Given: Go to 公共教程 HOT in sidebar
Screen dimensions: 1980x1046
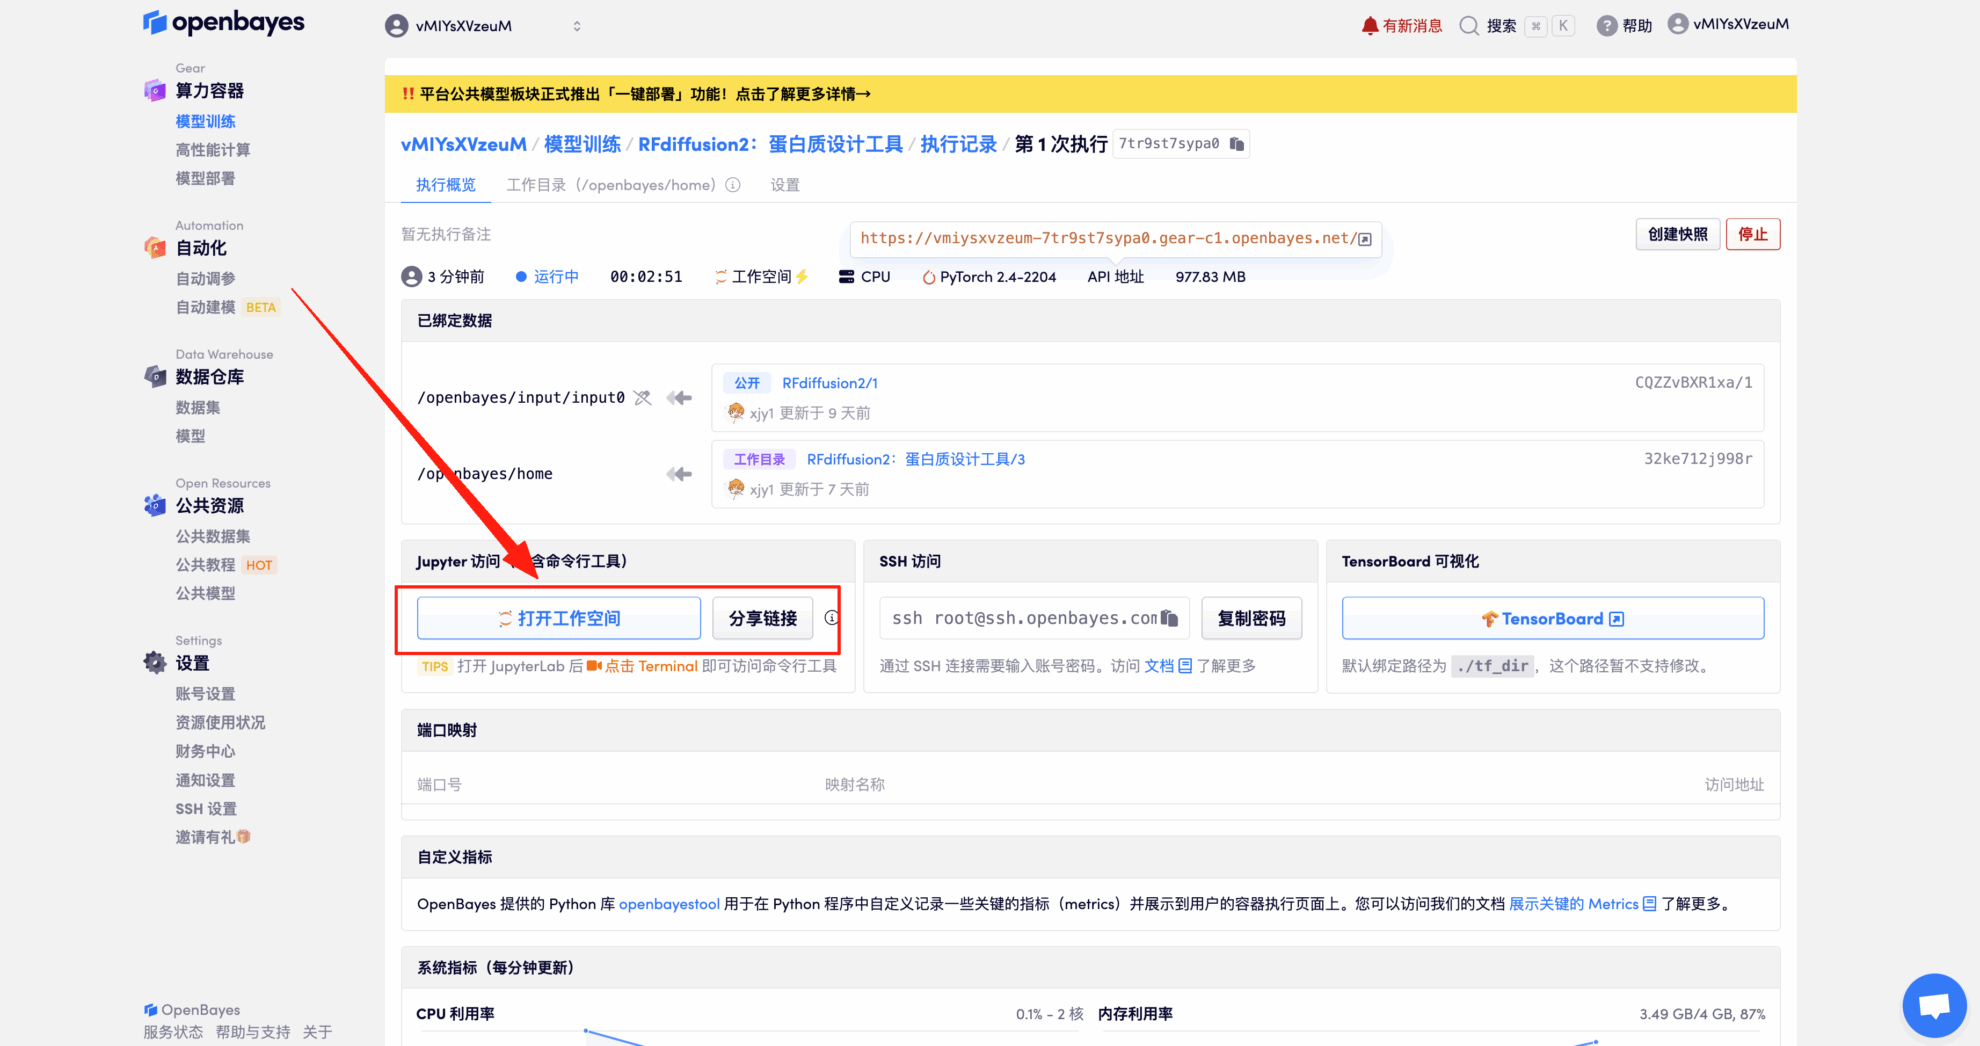Looking at the screenshot, I should tap(226, 565).
